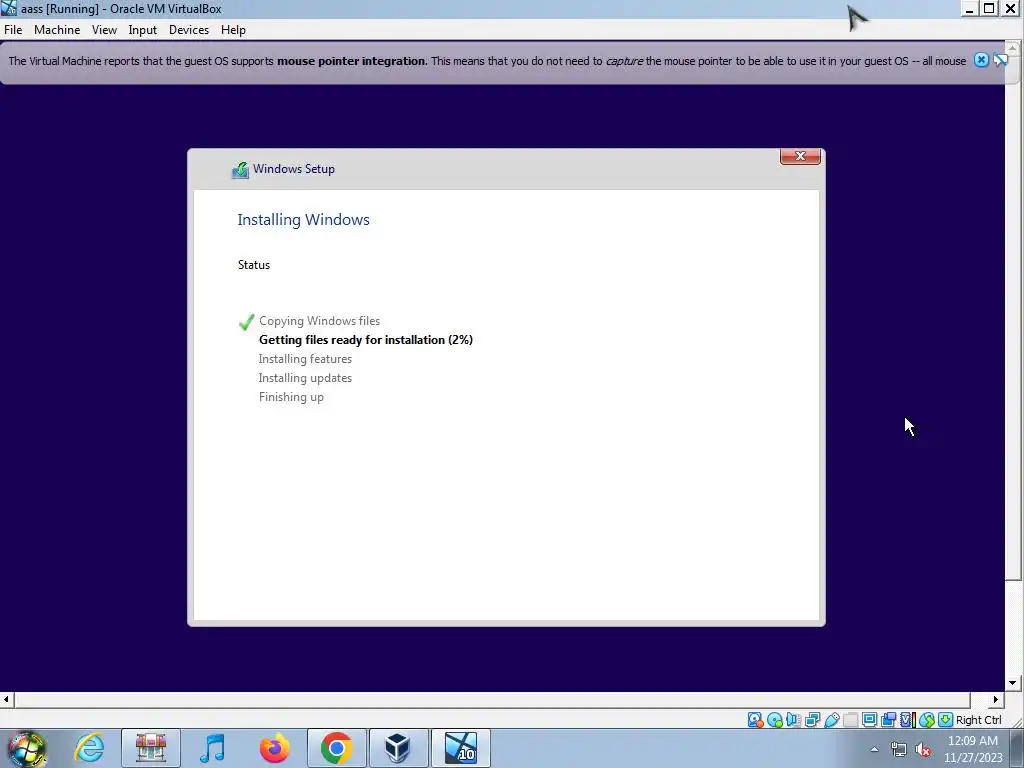This screenshot has height=768, width=1024.
Task: Click "Getting files ready for installation (2%)"
Action: click(366, 340)
